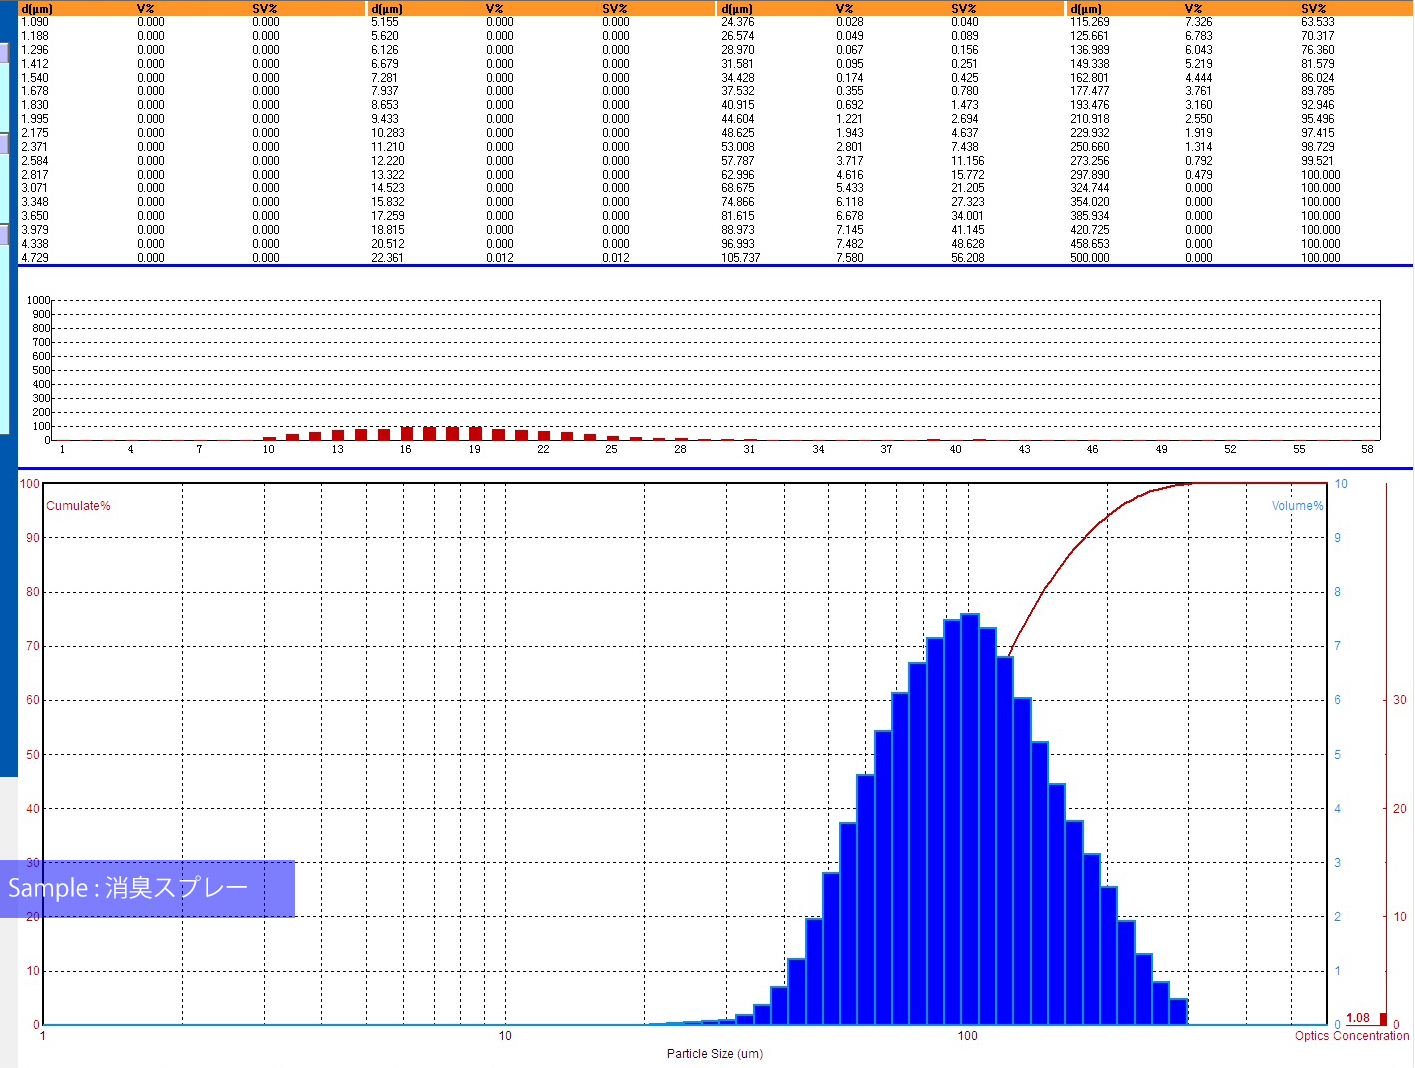Image resolution: width=1415 pixels, height=1068 pixels.
Task: Click the Volume% axis label
Action: coord(1297,506)
